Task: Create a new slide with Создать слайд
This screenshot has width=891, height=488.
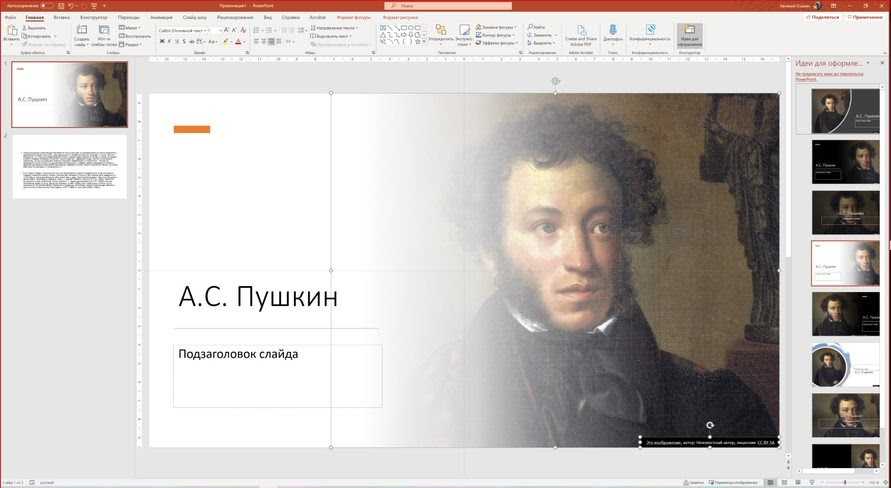Action: pos(82,34)
